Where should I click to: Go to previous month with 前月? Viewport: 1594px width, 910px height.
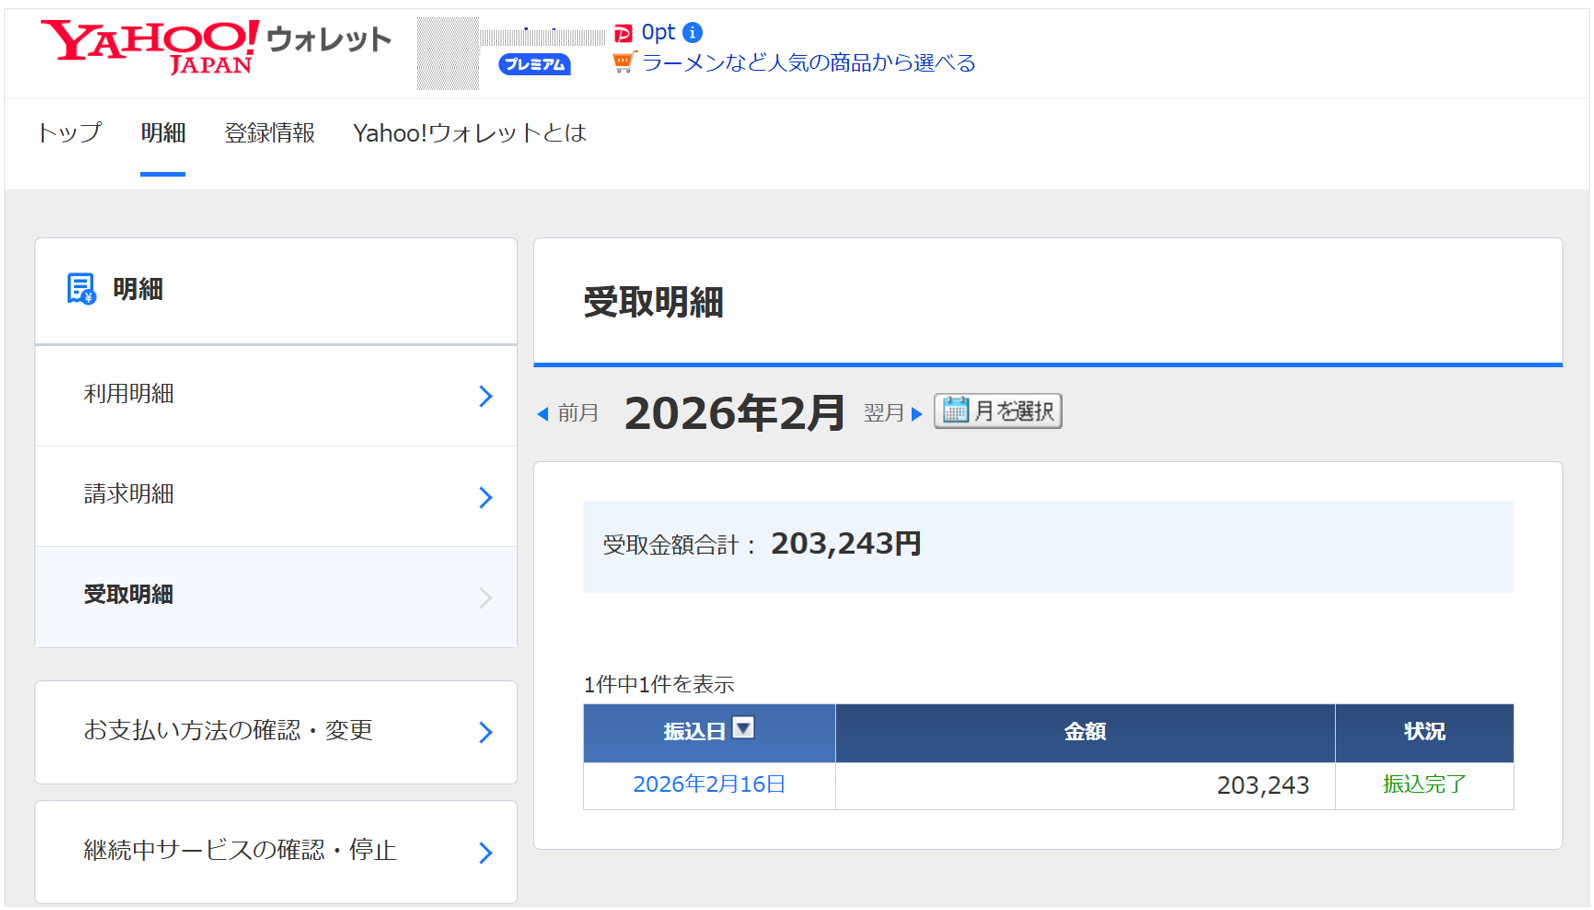pos(568,413)
